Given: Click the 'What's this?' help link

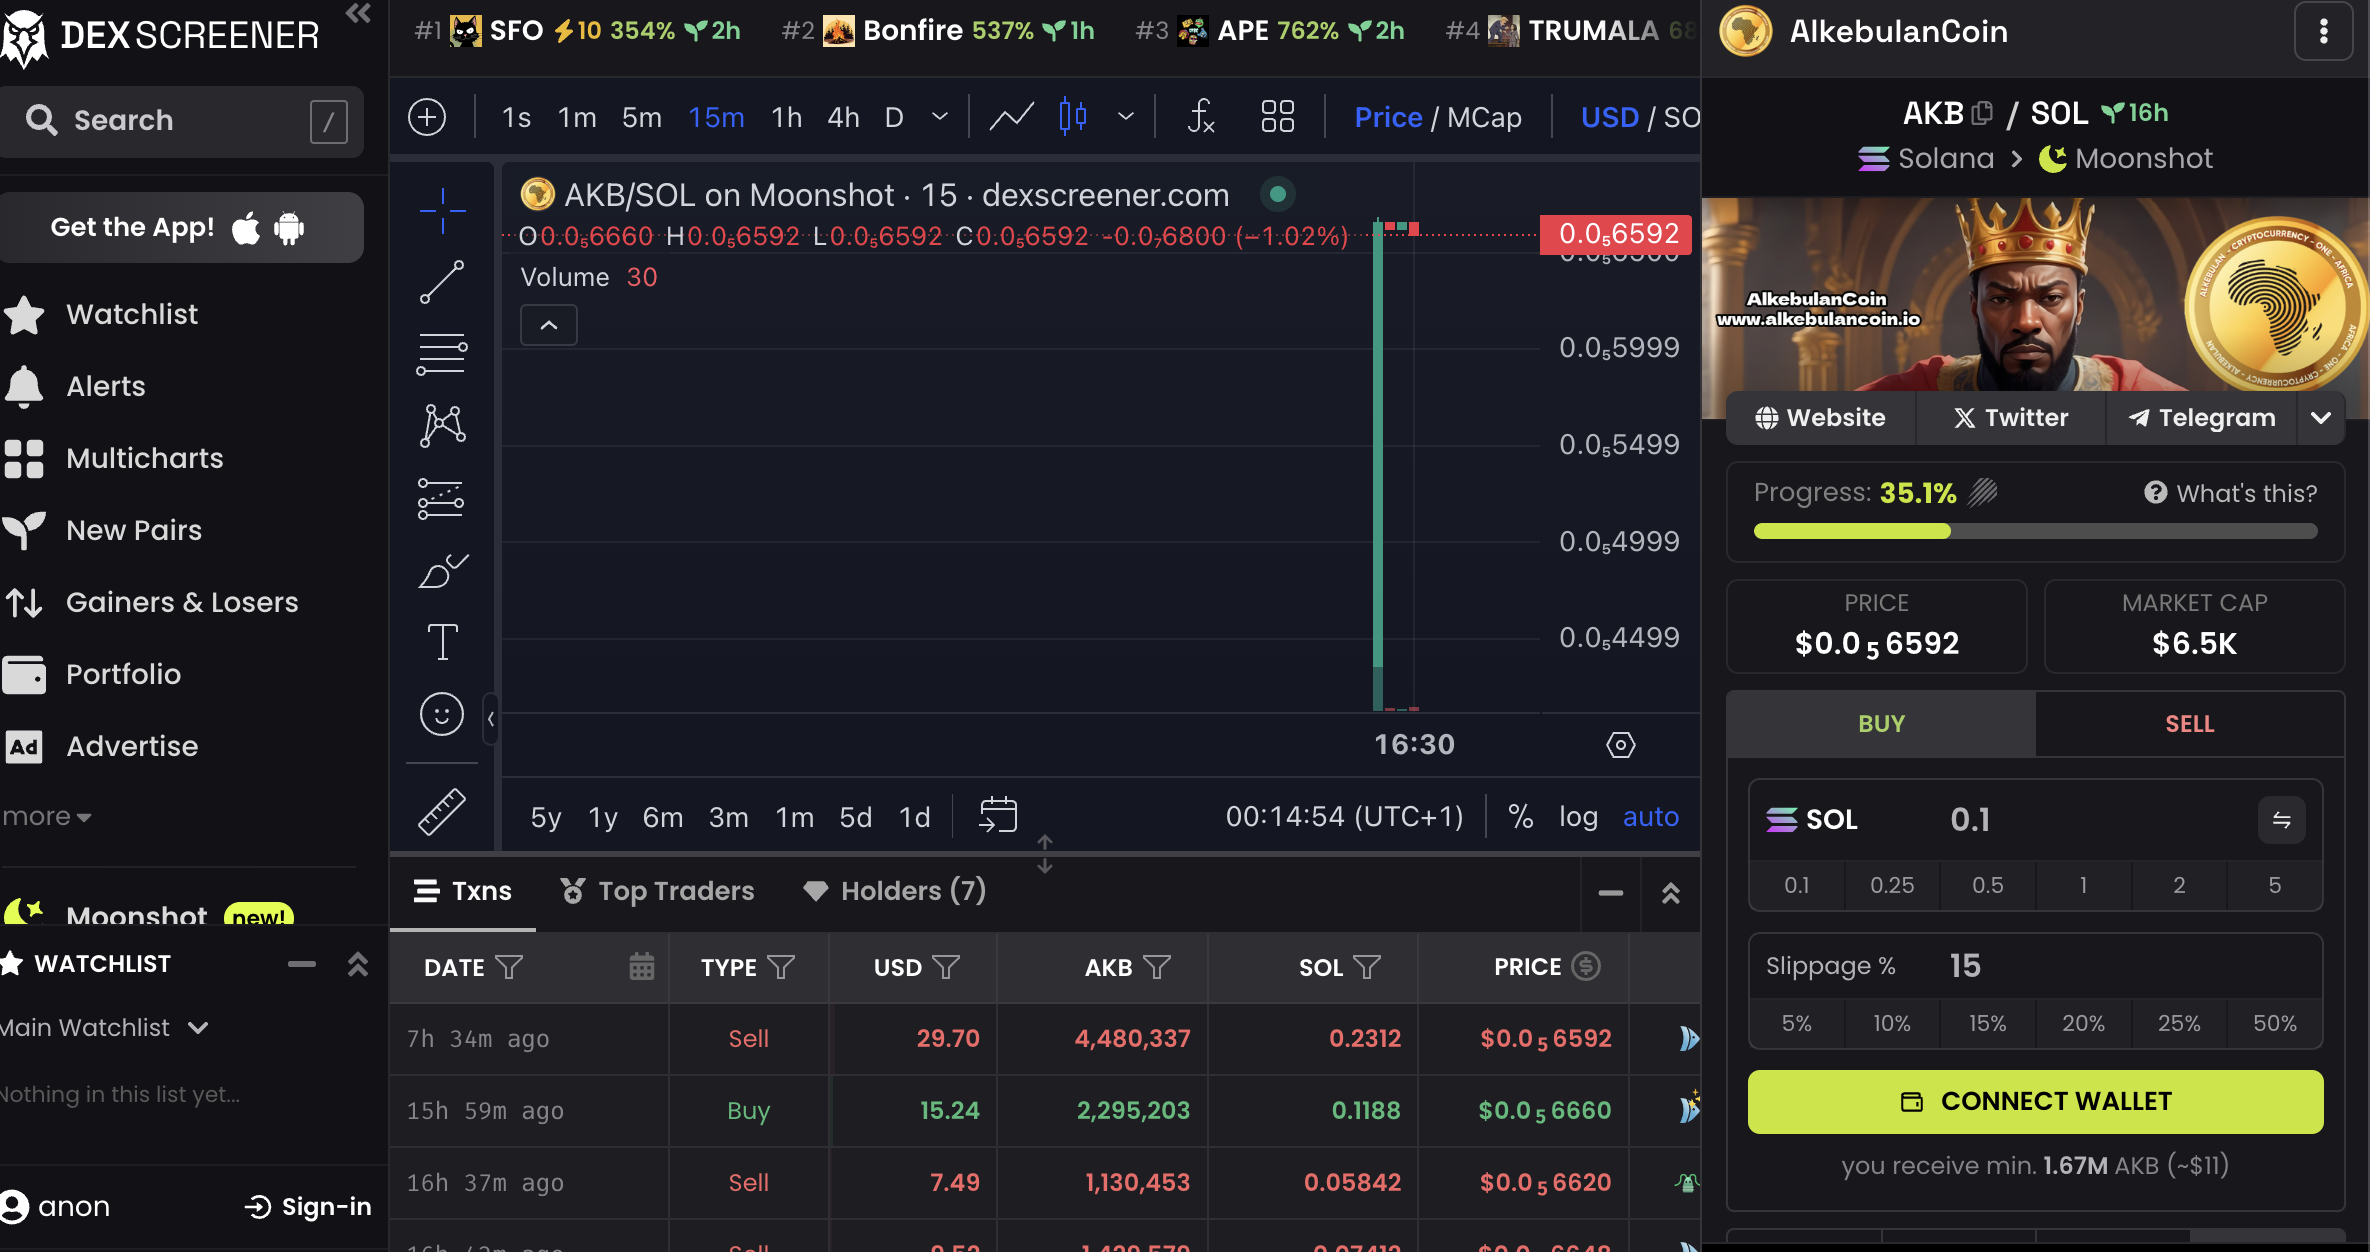Looking at the screenshot, I should pos(2230,493).
